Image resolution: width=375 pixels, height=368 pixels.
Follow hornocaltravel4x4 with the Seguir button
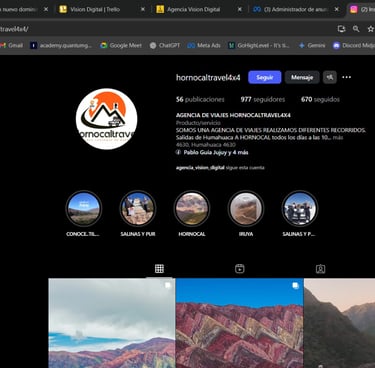pos(265,77)
